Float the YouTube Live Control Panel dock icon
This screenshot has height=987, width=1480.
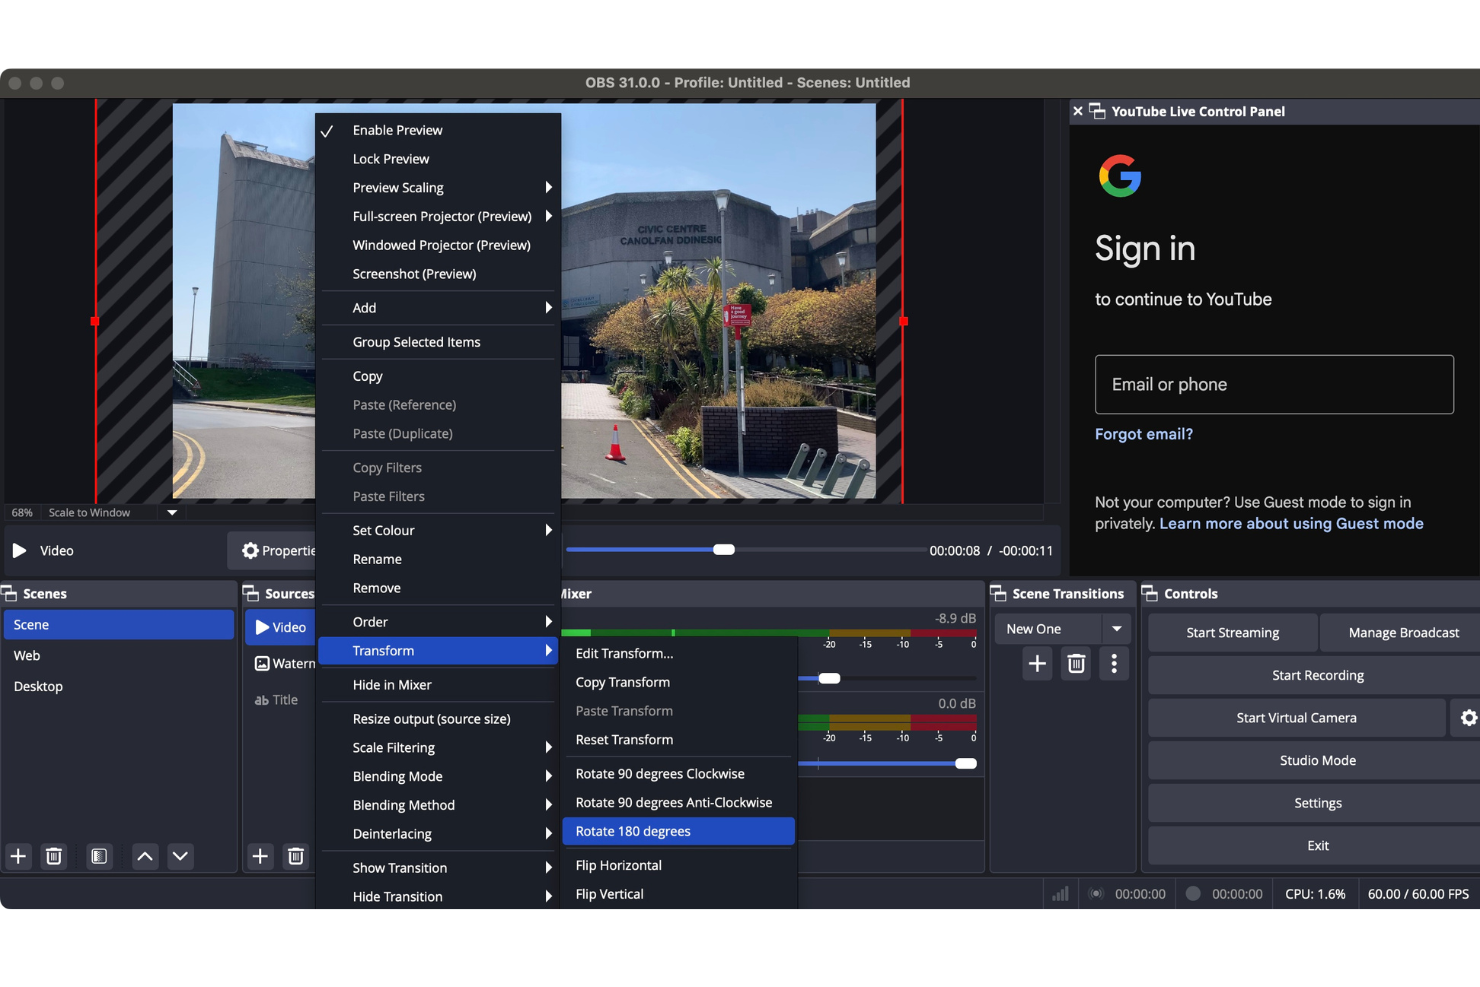pyautogui.click(x=1097, y=111)
